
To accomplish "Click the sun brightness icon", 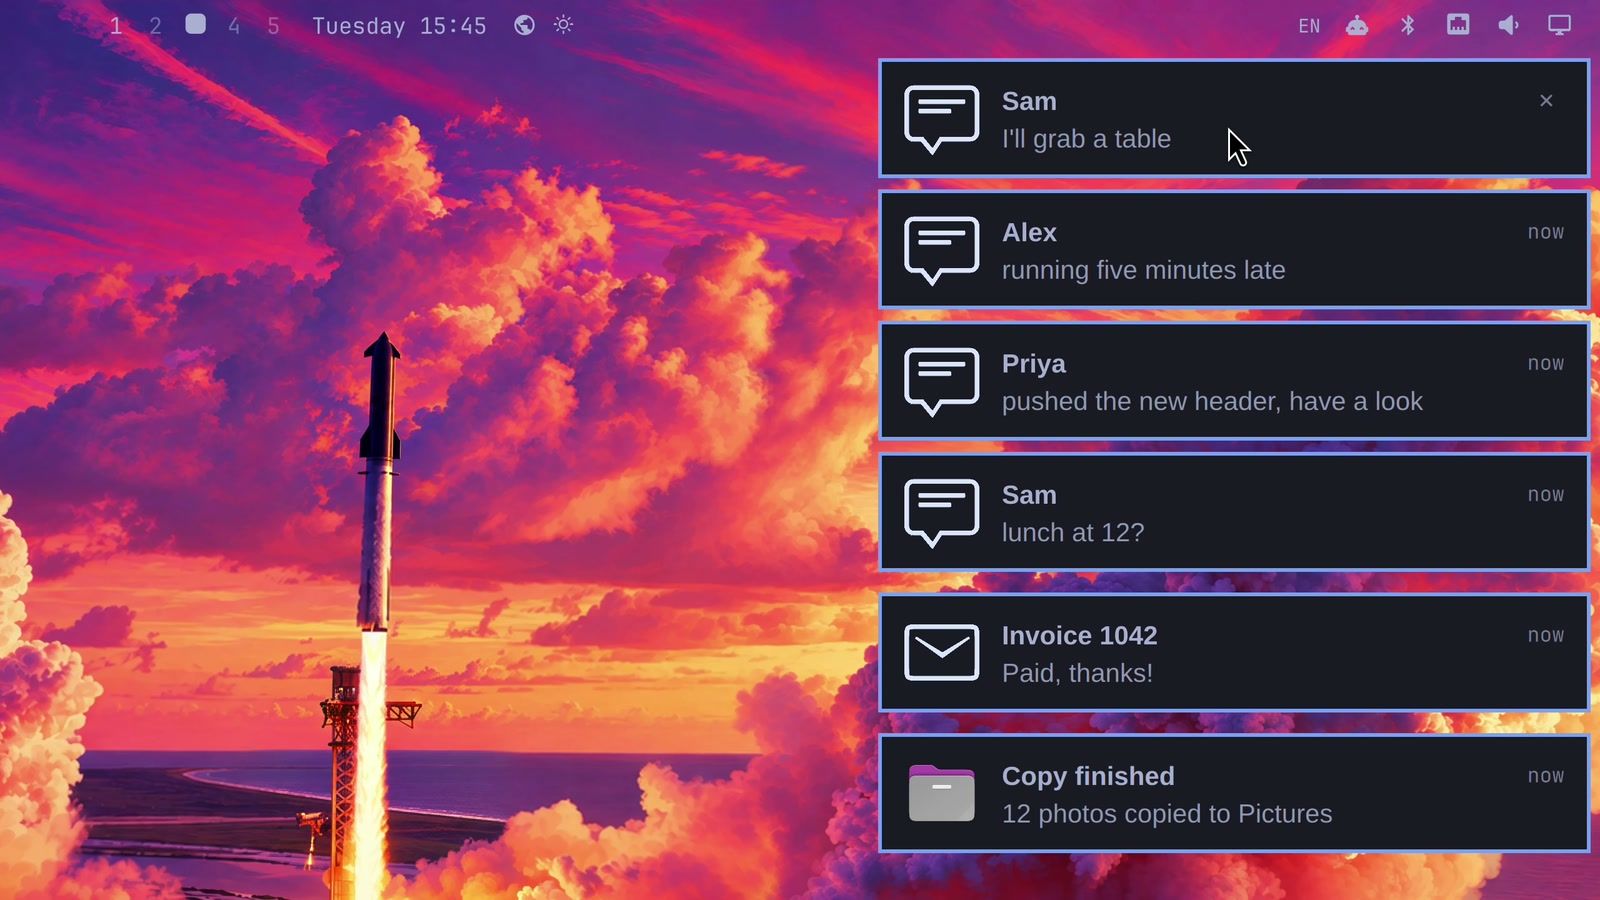I will pyautogui.click(x=564, y=25).
